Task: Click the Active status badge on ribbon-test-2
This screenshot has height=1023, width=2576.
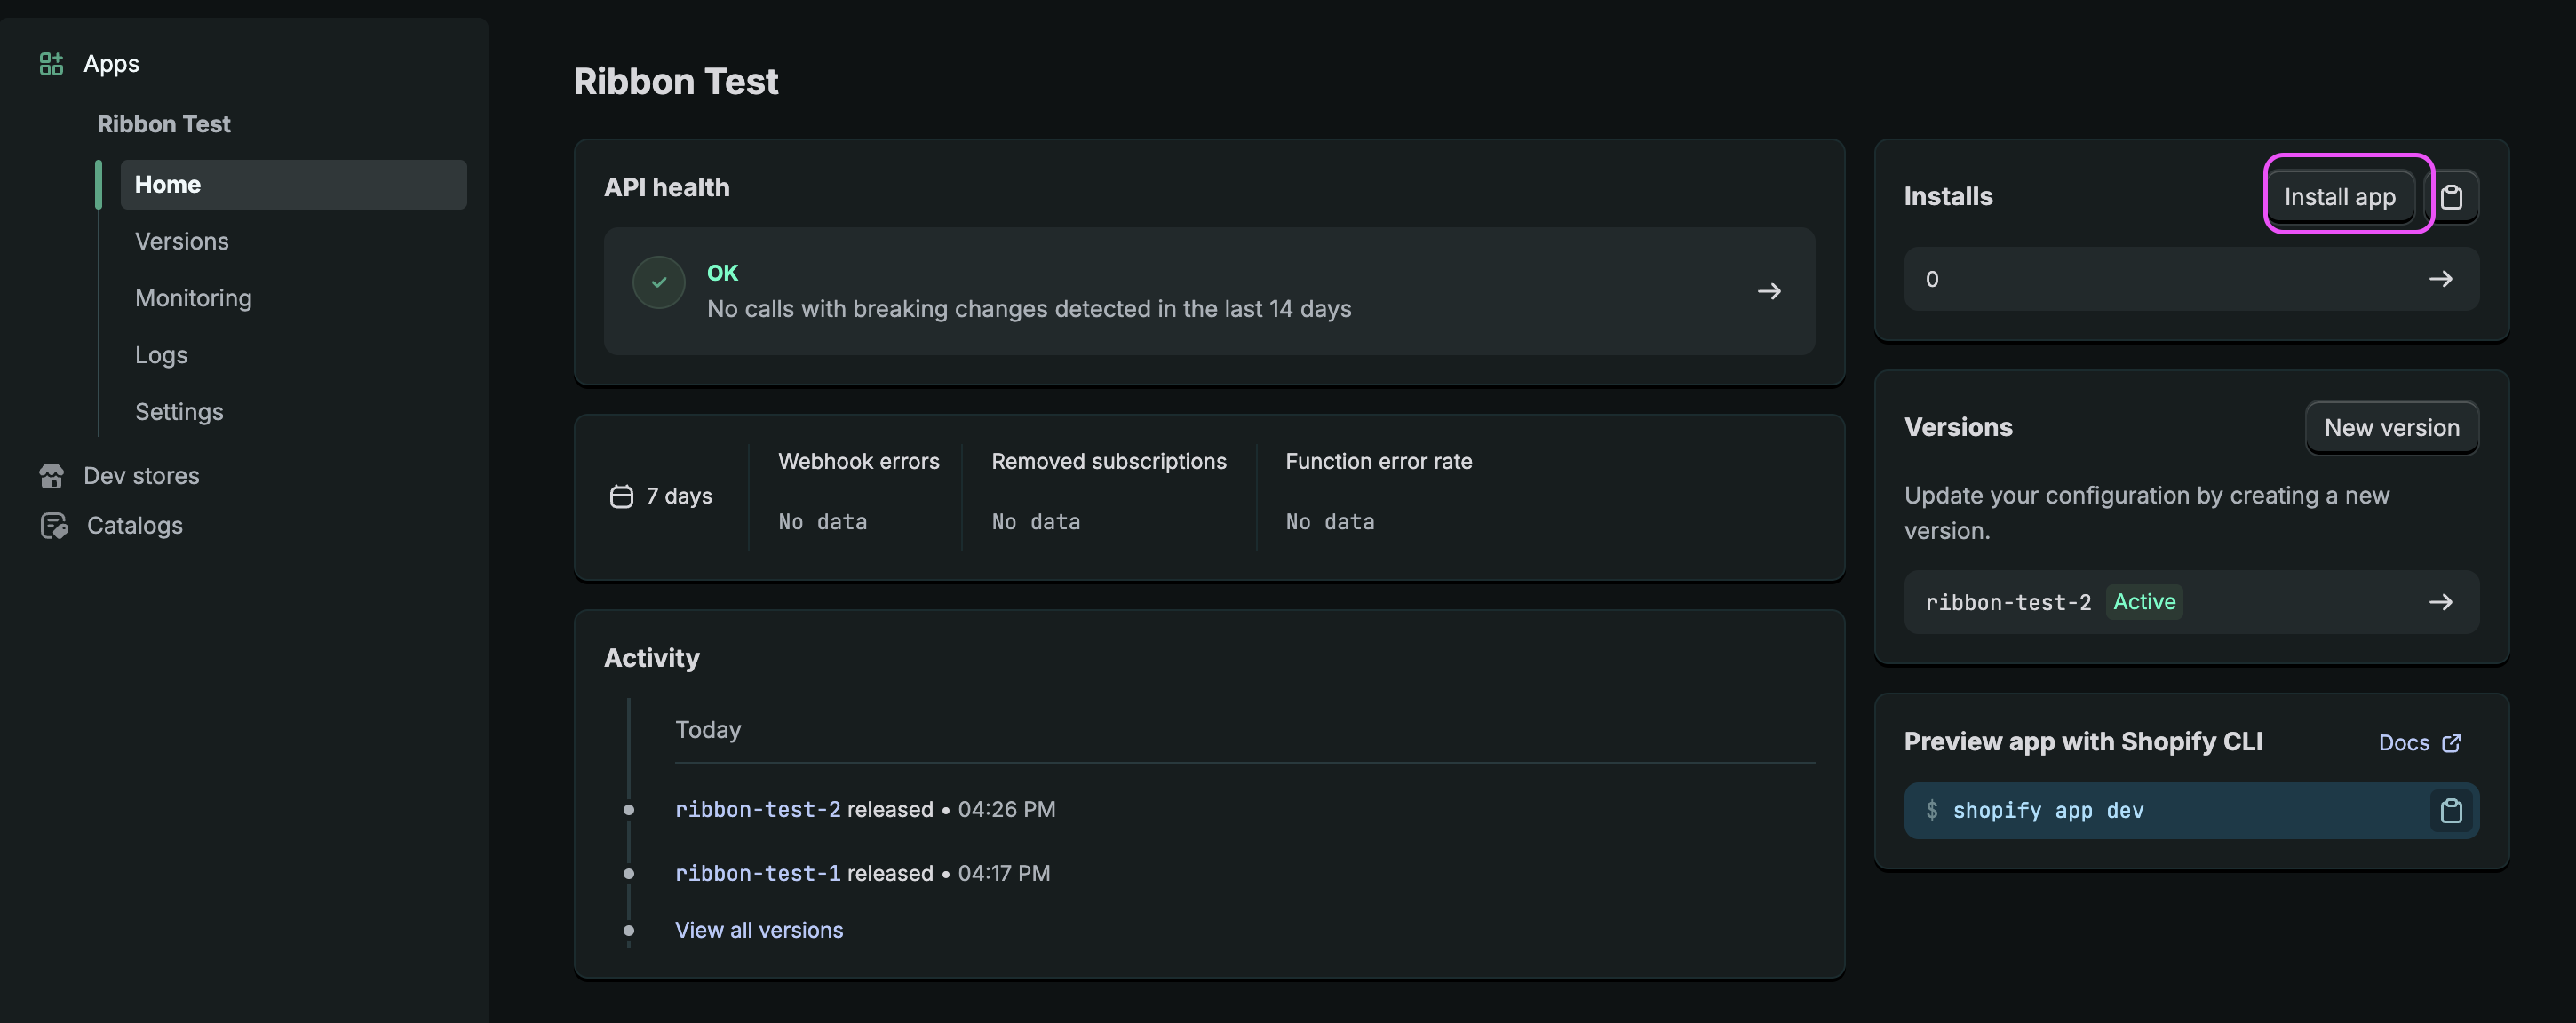Action: 2144,601
